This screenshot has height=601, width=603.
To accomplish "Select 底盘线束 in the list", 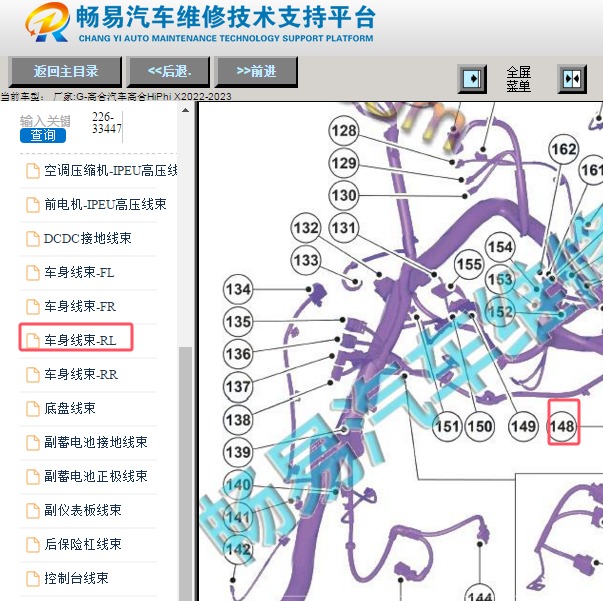I will tap(70, 408).
